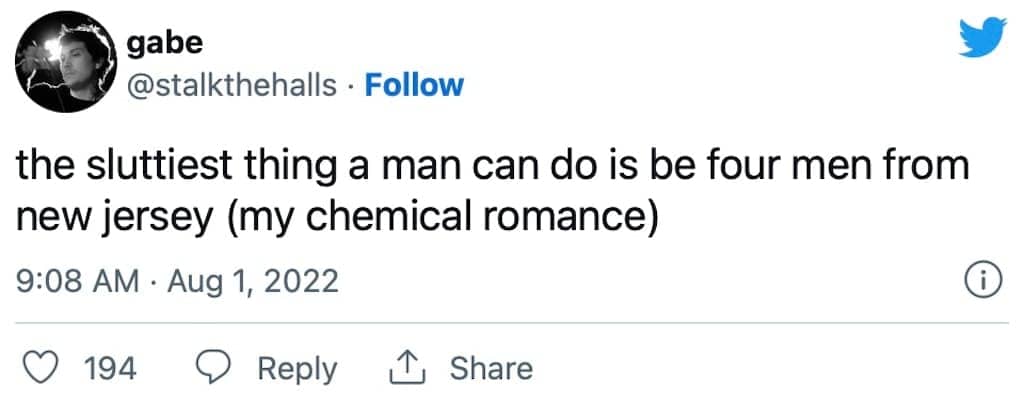This screenshot has width=1024, height=405.
Task: Click the separator dot before Follow
Action: (x=351, y=86)
